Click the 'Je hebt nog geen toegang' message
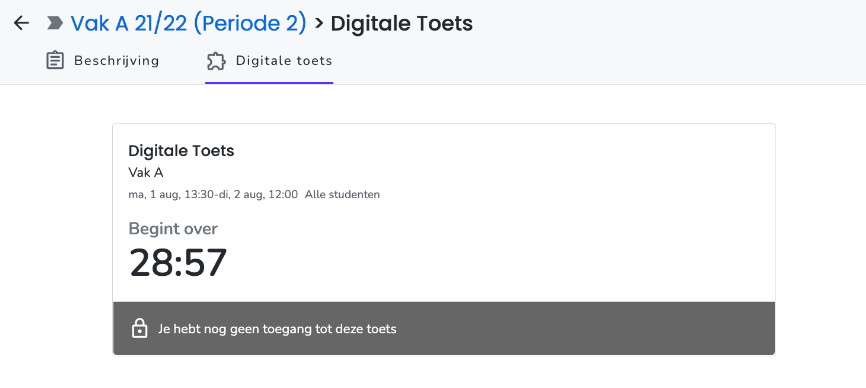Viewport: 866px width, 388px height. [x=277, y=329]
